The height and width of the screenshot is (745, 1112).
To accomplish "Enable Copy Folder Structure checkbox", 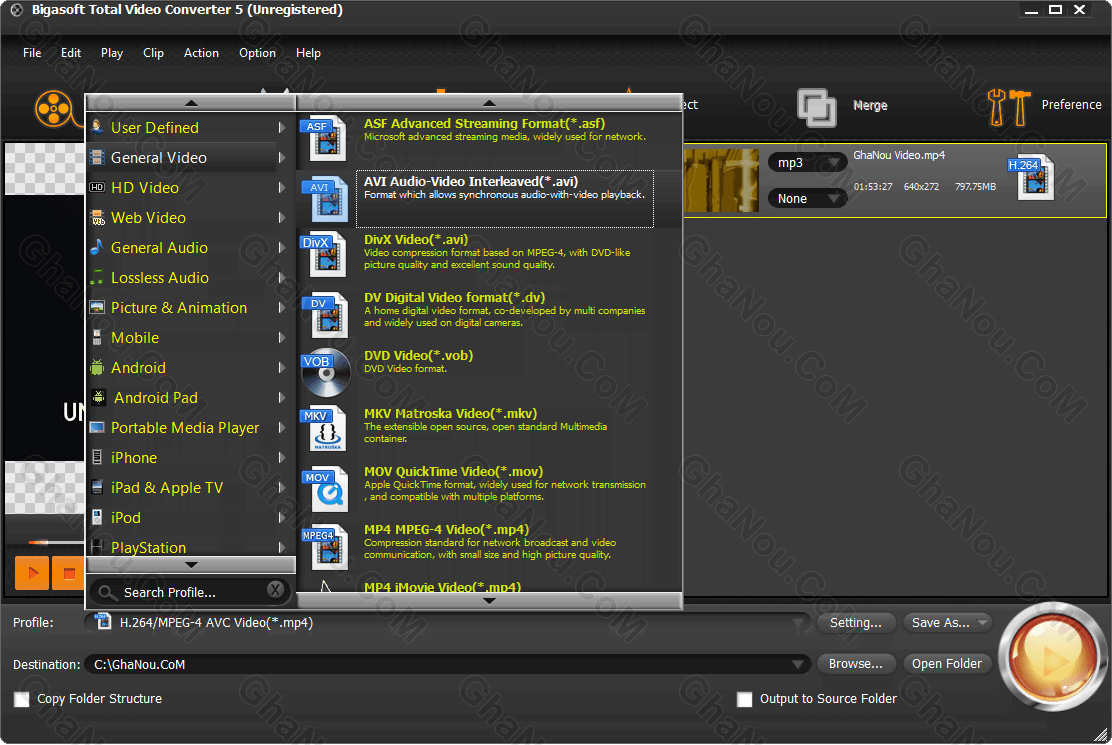I will [x=22, y=699].
